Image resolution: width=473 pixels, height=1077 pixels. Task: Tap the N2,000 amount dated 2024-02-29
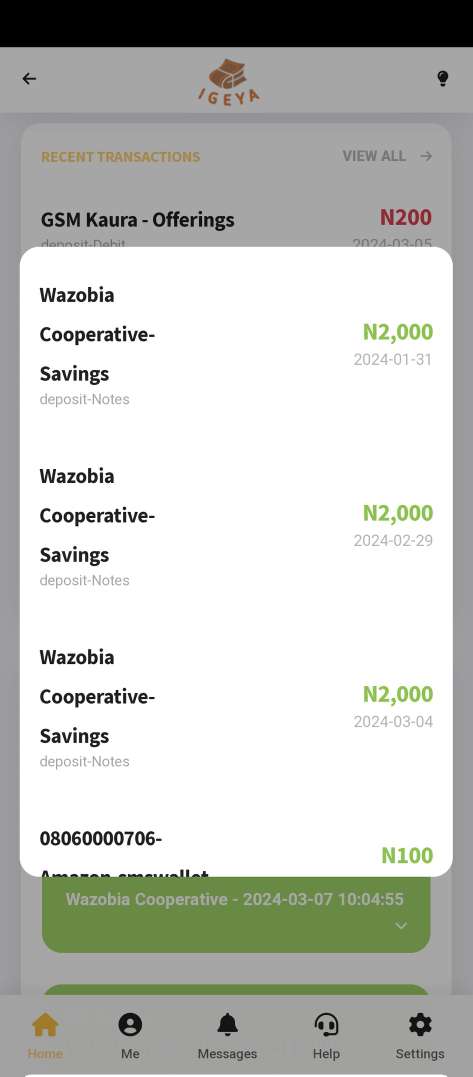pyautogui.click(x=398, y=513)
